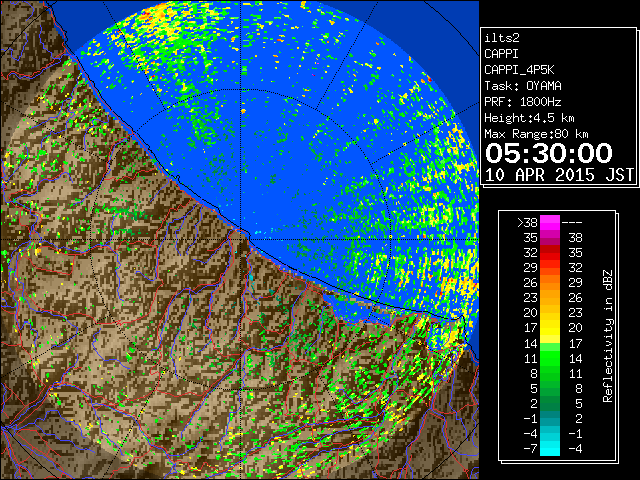The width and height of the screenshot is (640, 480).
Task: Click the 'Max Range:80 km' line
Action: pyautogui.click(x=536, y=134)
